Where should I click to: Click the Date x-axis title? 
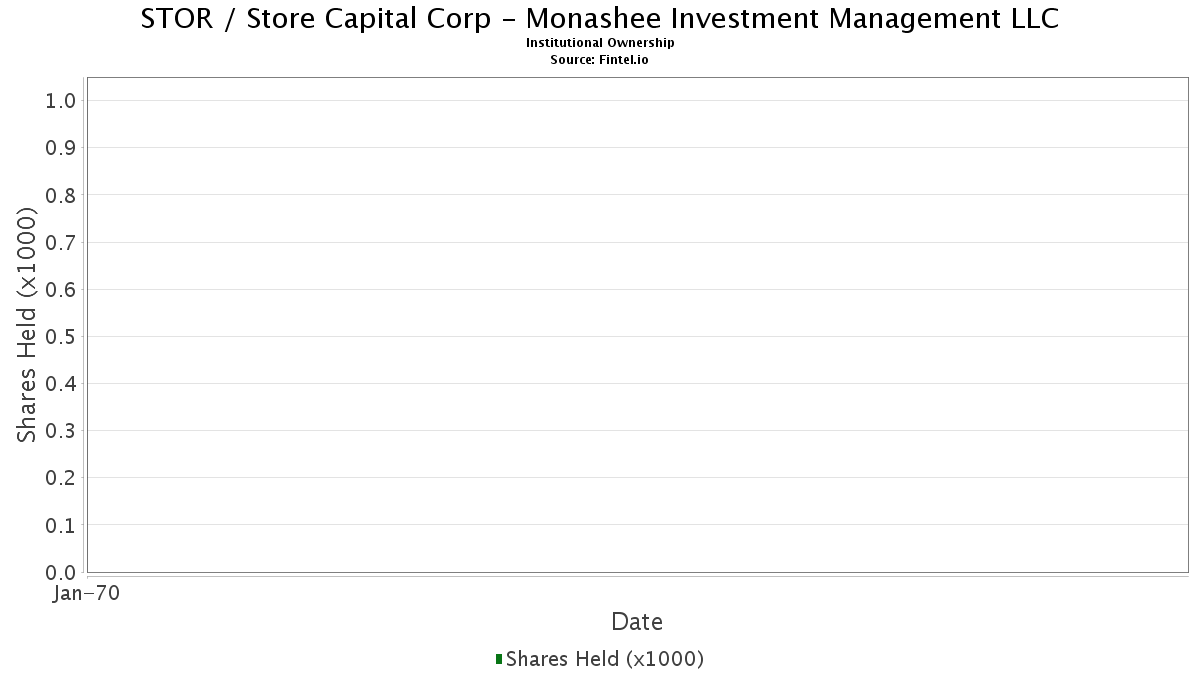637,622
